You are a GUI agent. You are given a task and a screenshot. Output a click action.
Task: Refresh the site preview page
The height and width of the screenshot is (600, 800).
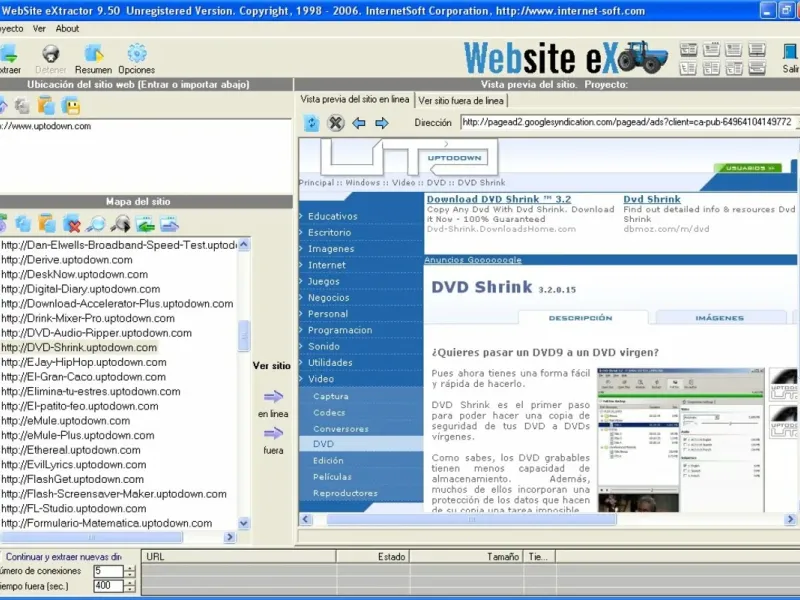(311, 123)
